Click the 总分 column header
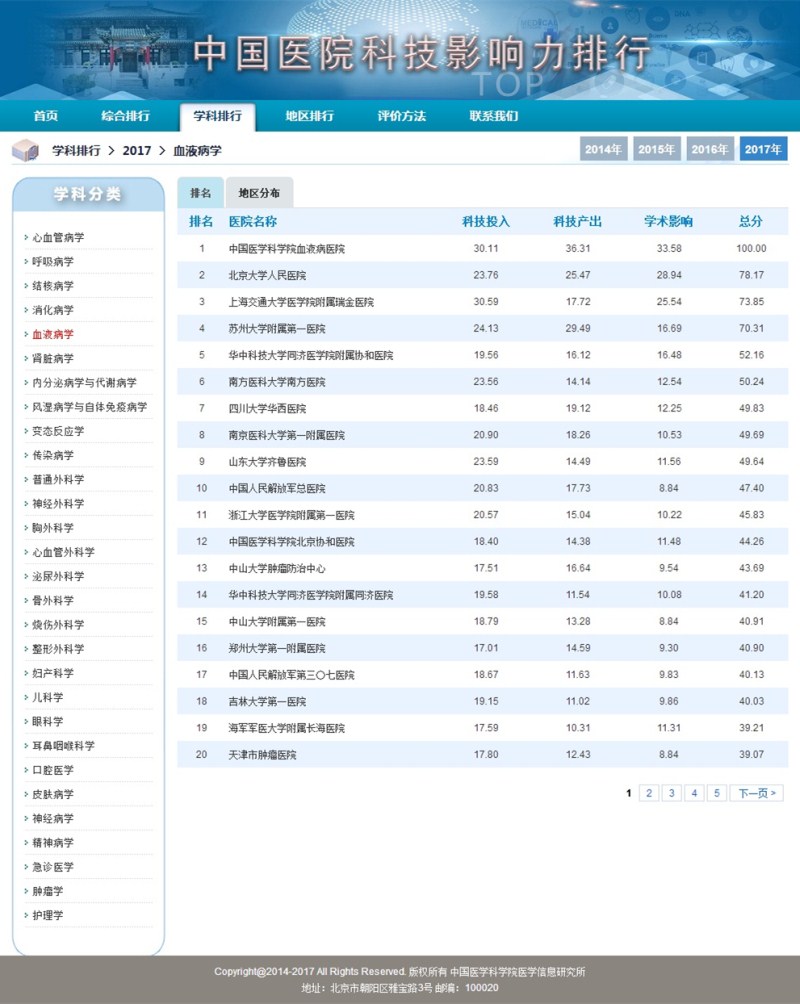This screenshot has width=800, height=1004. coord(750,221)
